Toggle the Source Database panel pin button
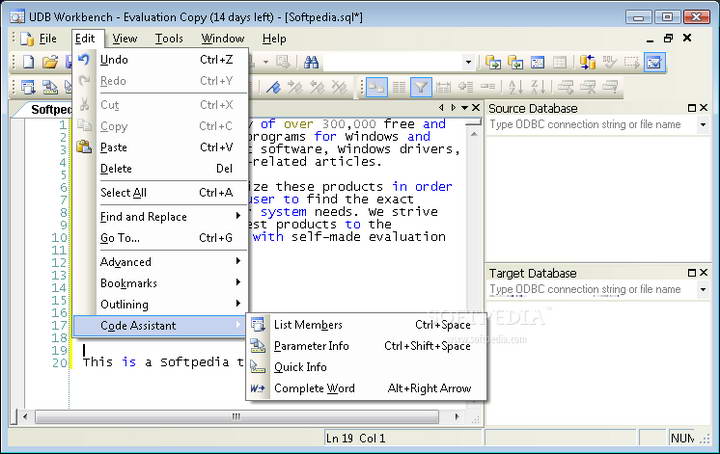720x454 pixels. point(691,108)
